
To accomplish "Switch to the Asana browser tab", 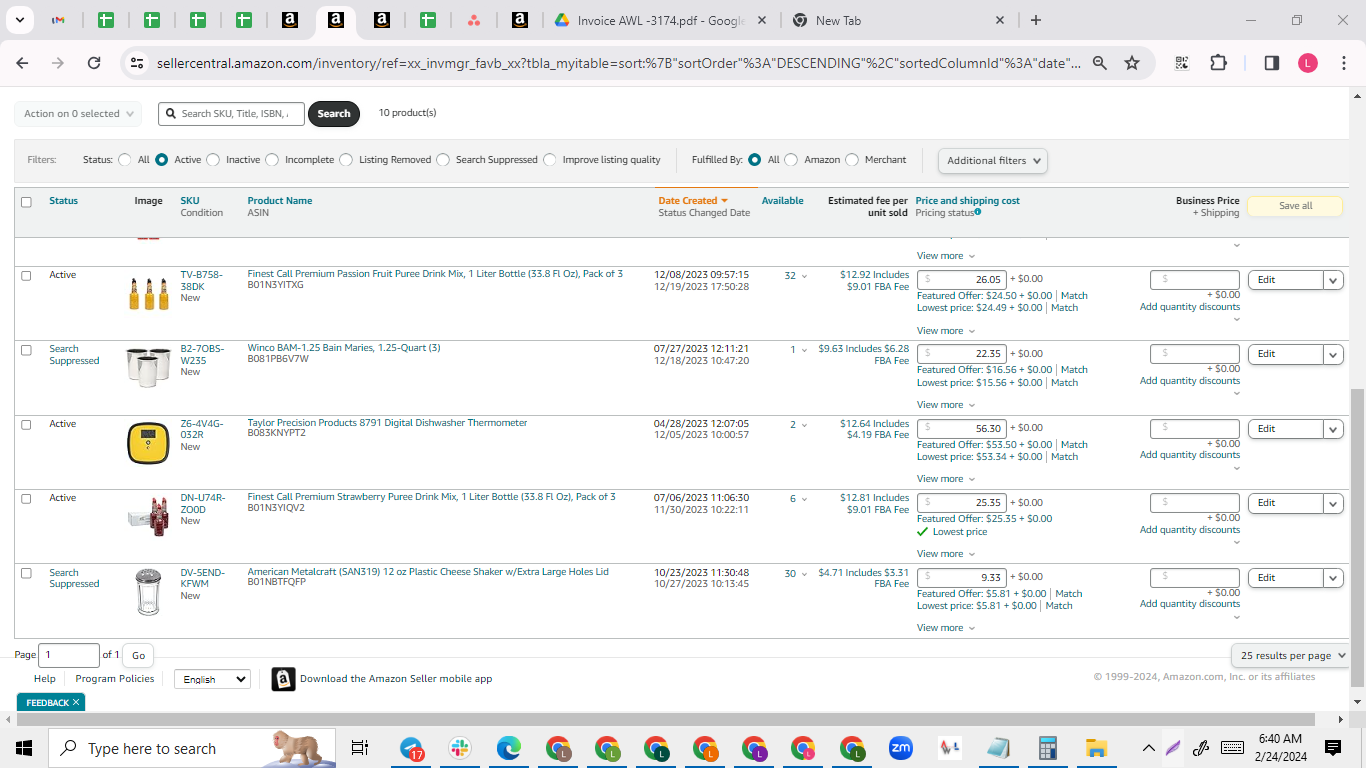I will 474,20.
